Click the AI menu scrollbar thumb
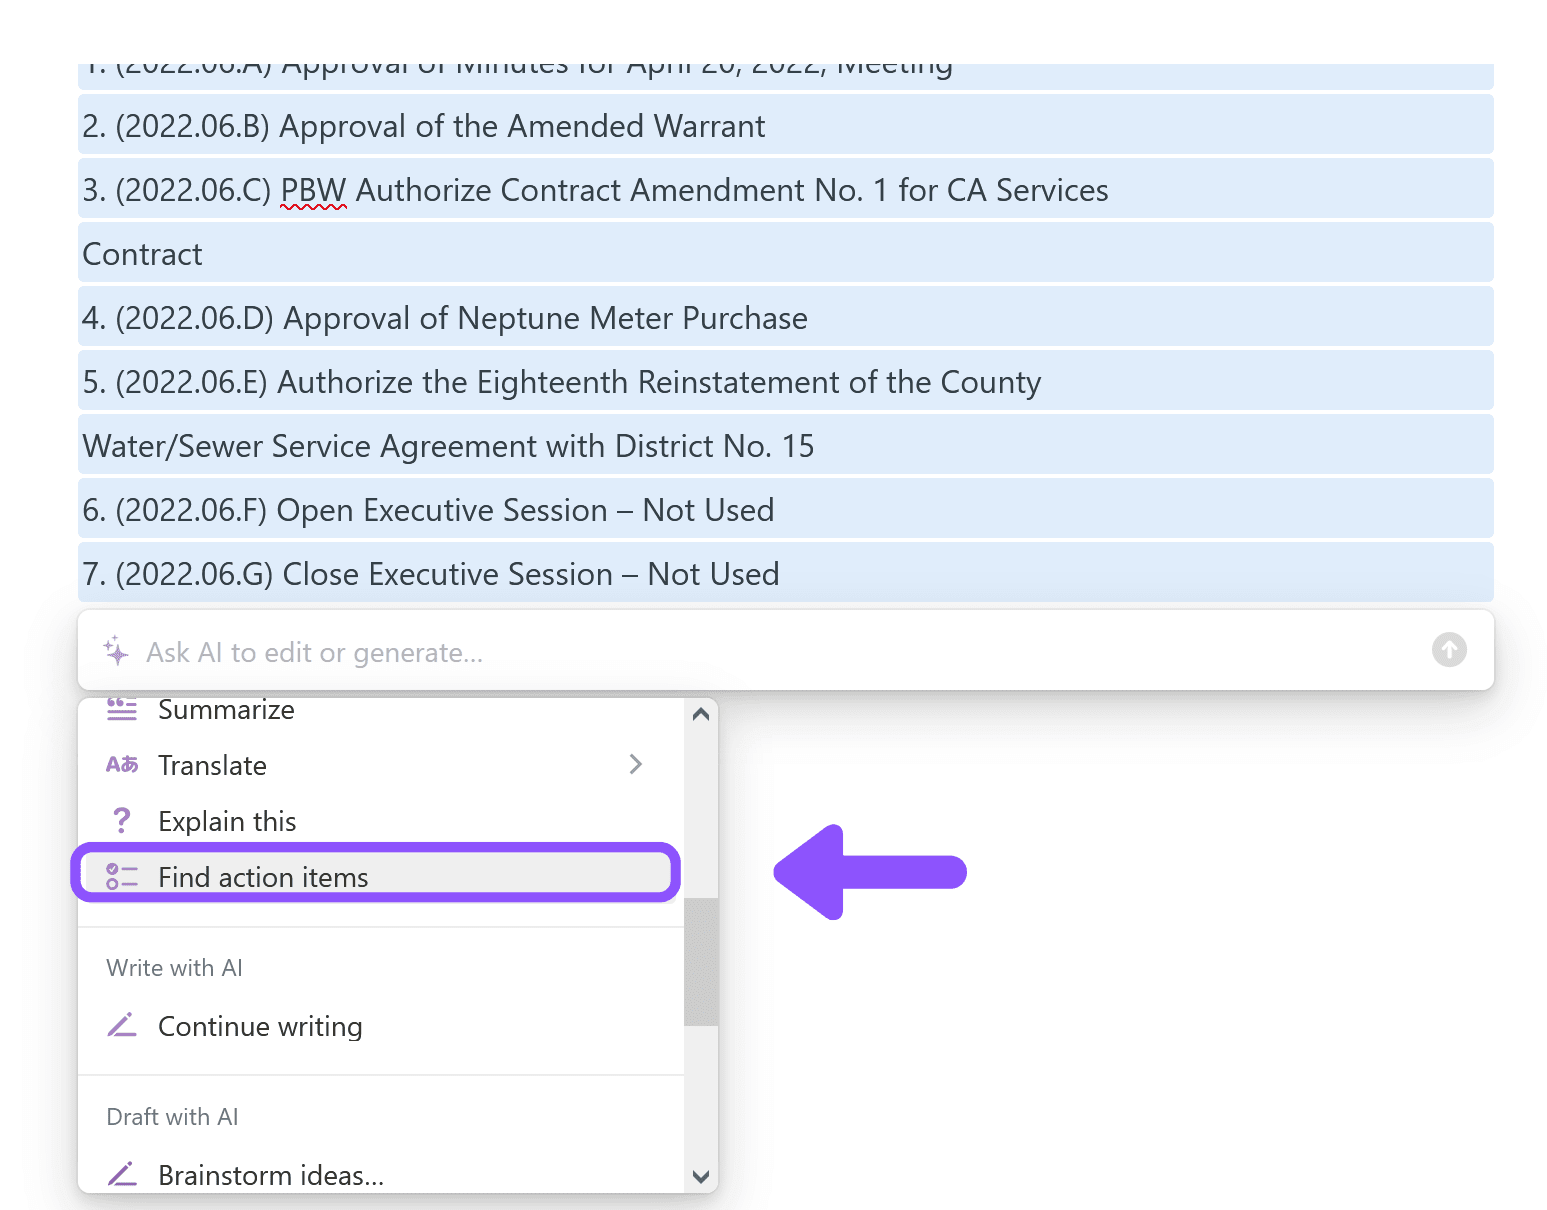The image size is (1547, 1210). tap(701, 961)
